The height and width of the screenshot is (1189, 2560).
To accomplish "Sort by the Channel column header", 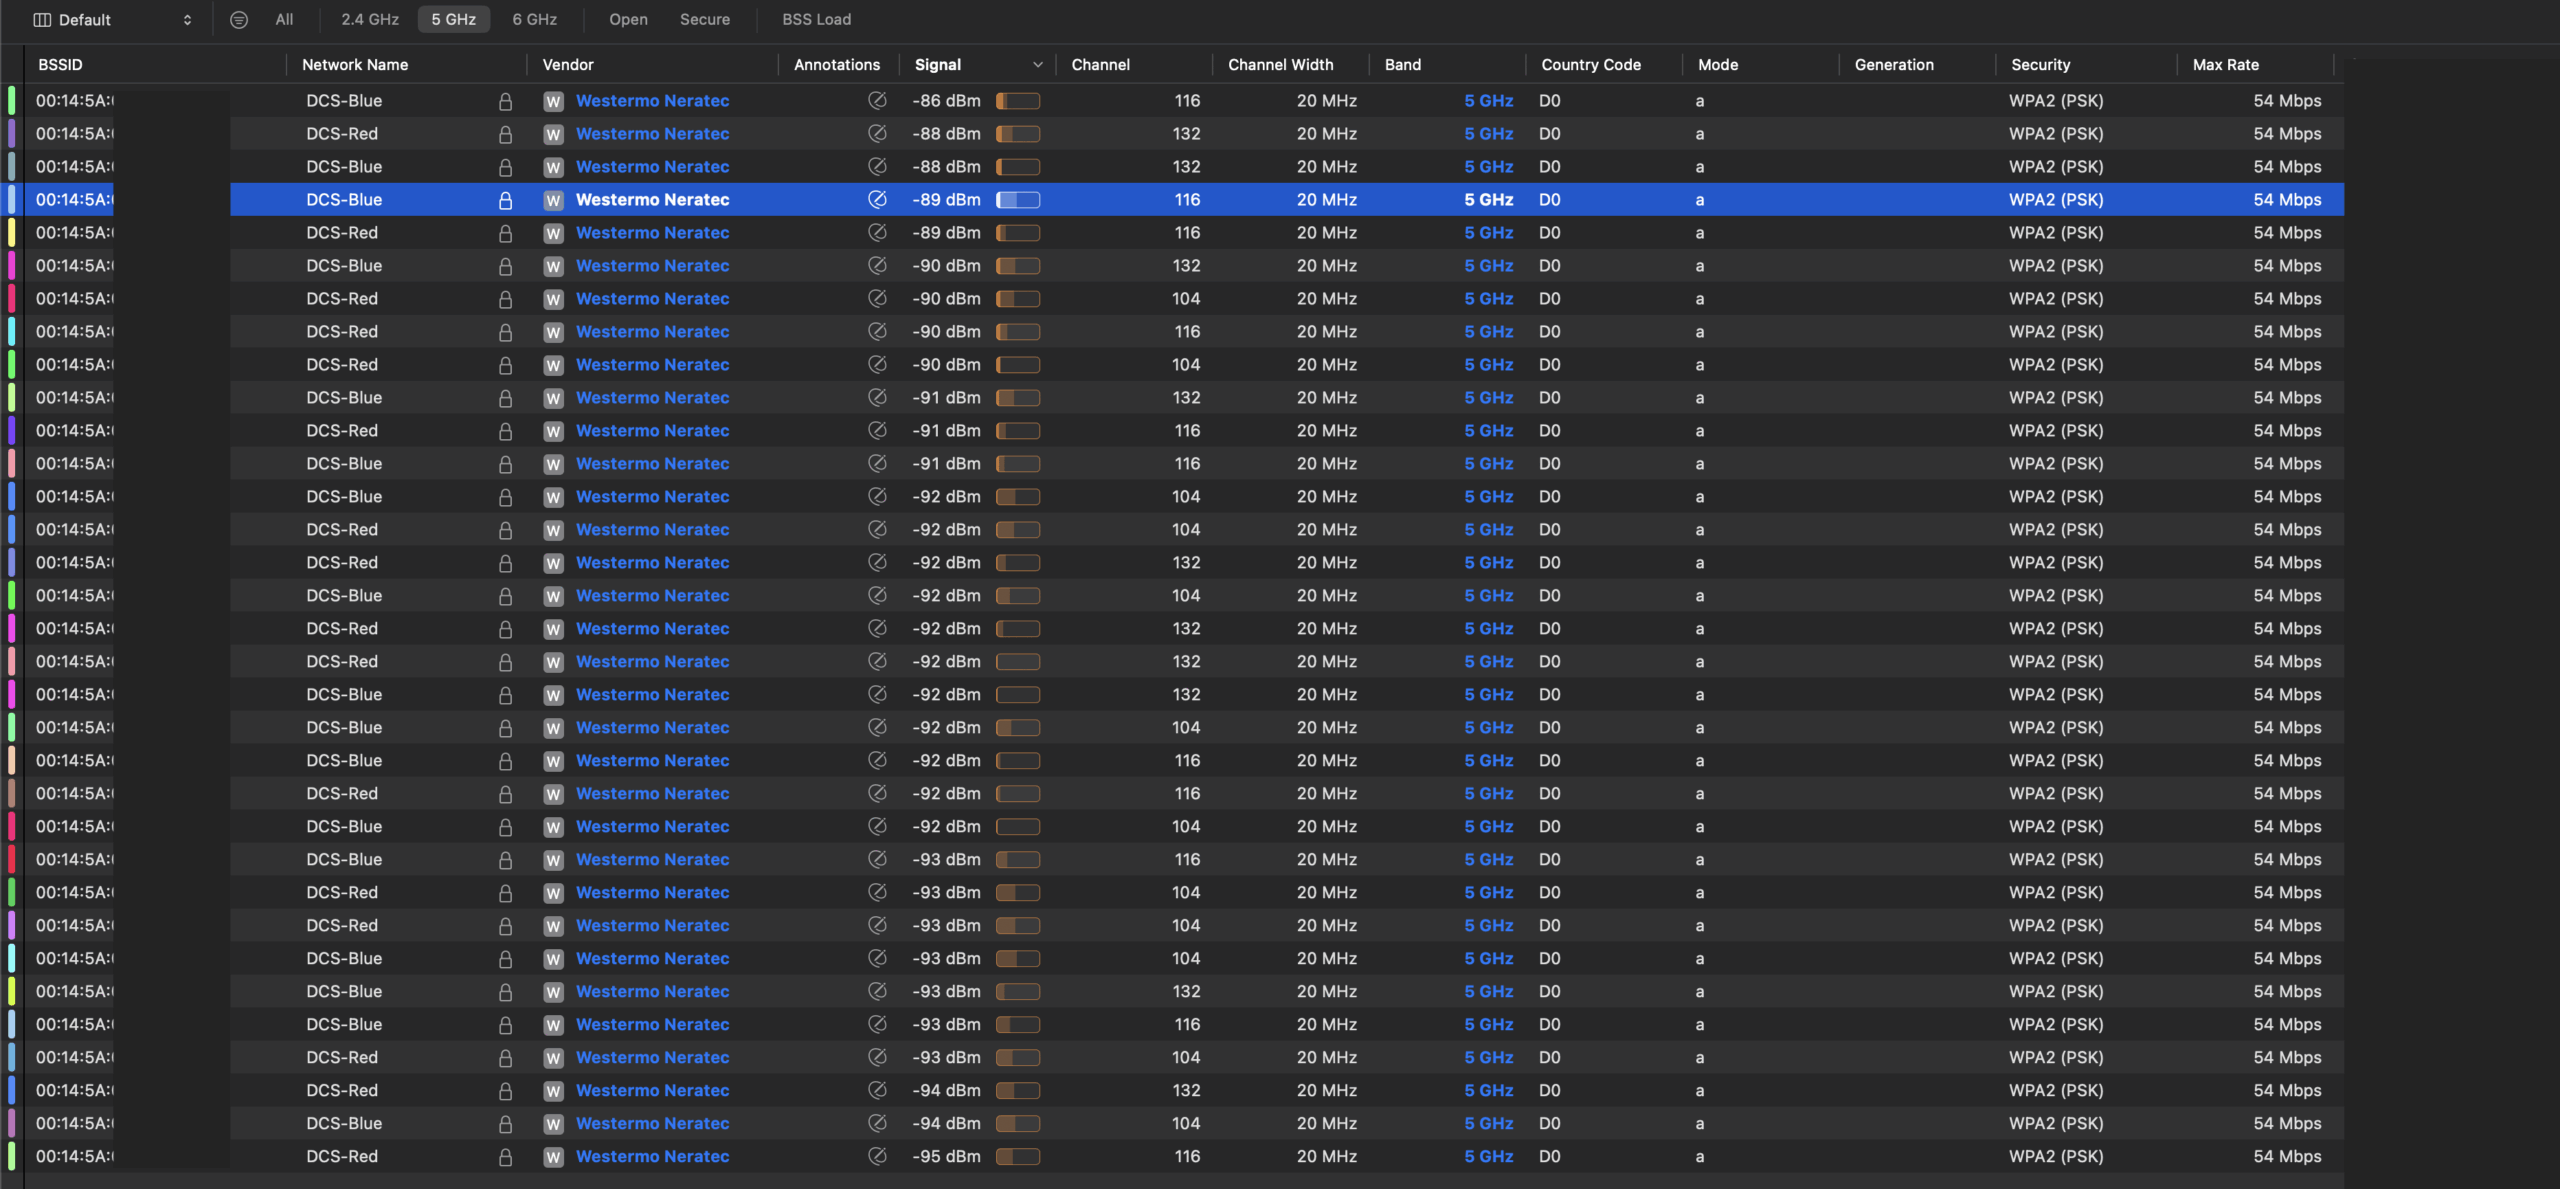I will point(1100,65).
